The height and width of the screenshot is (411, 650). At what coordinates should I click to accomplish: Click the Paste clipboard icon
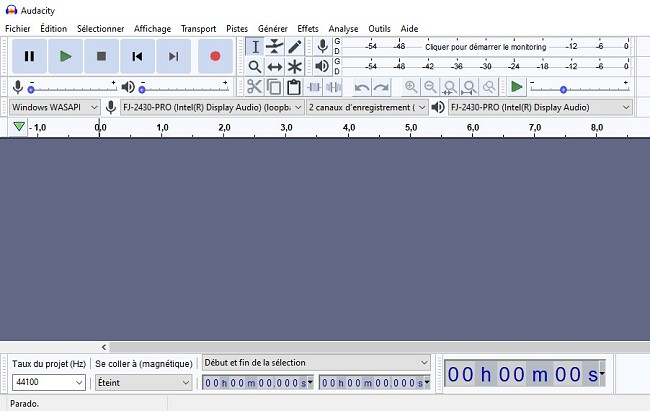point(294,87)
